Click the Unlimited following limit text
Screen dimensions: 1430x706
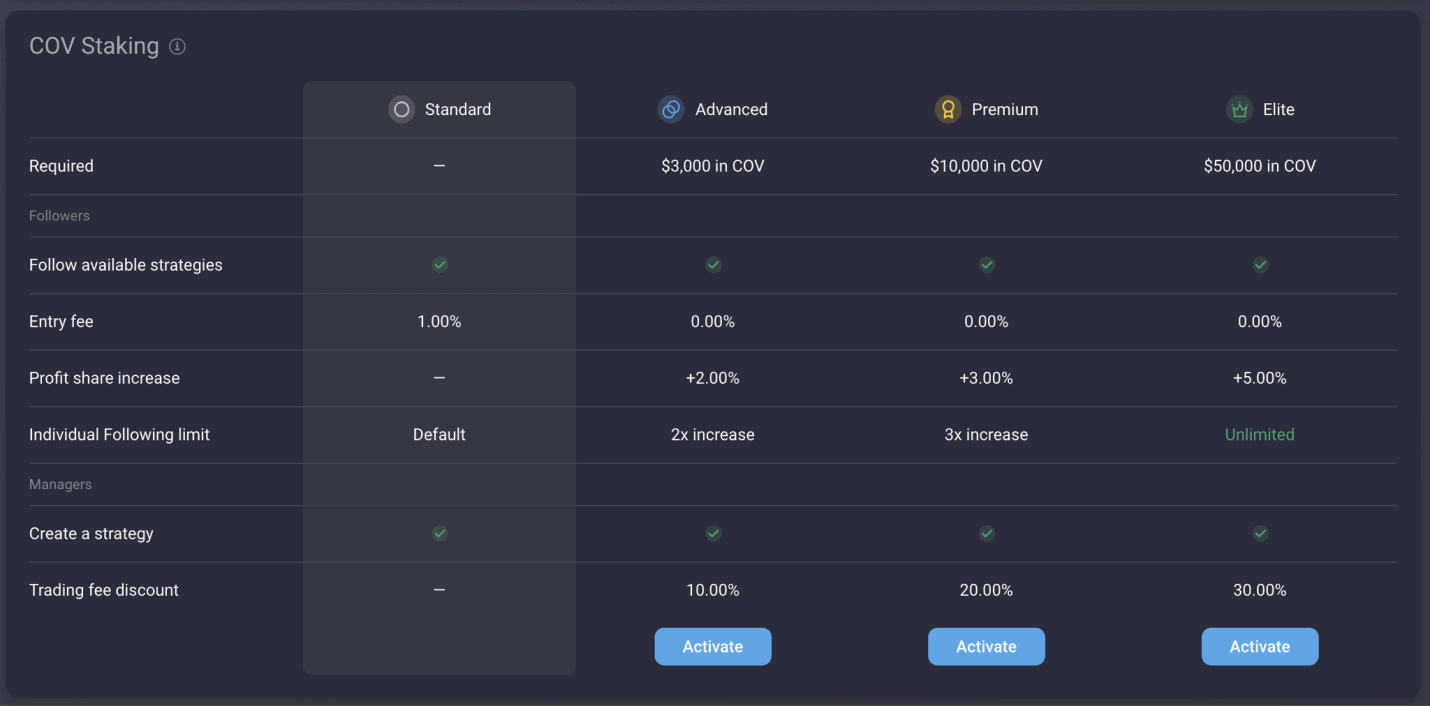pos(1260,435)
